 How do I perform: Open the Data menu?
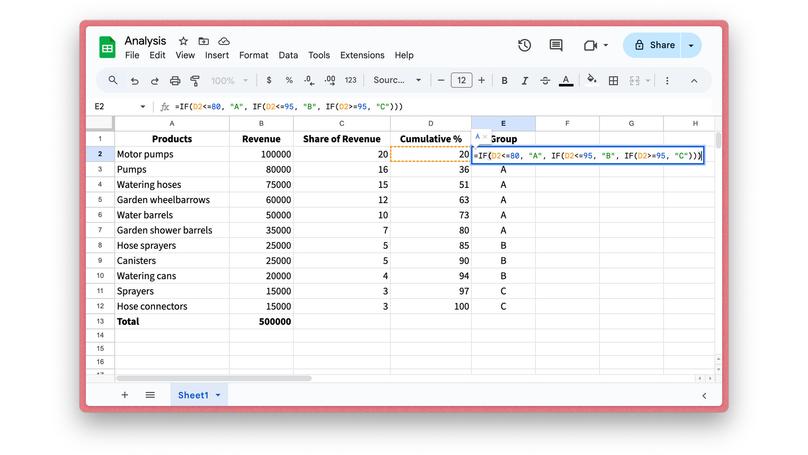pyautogui.click(x=288, y=55)
